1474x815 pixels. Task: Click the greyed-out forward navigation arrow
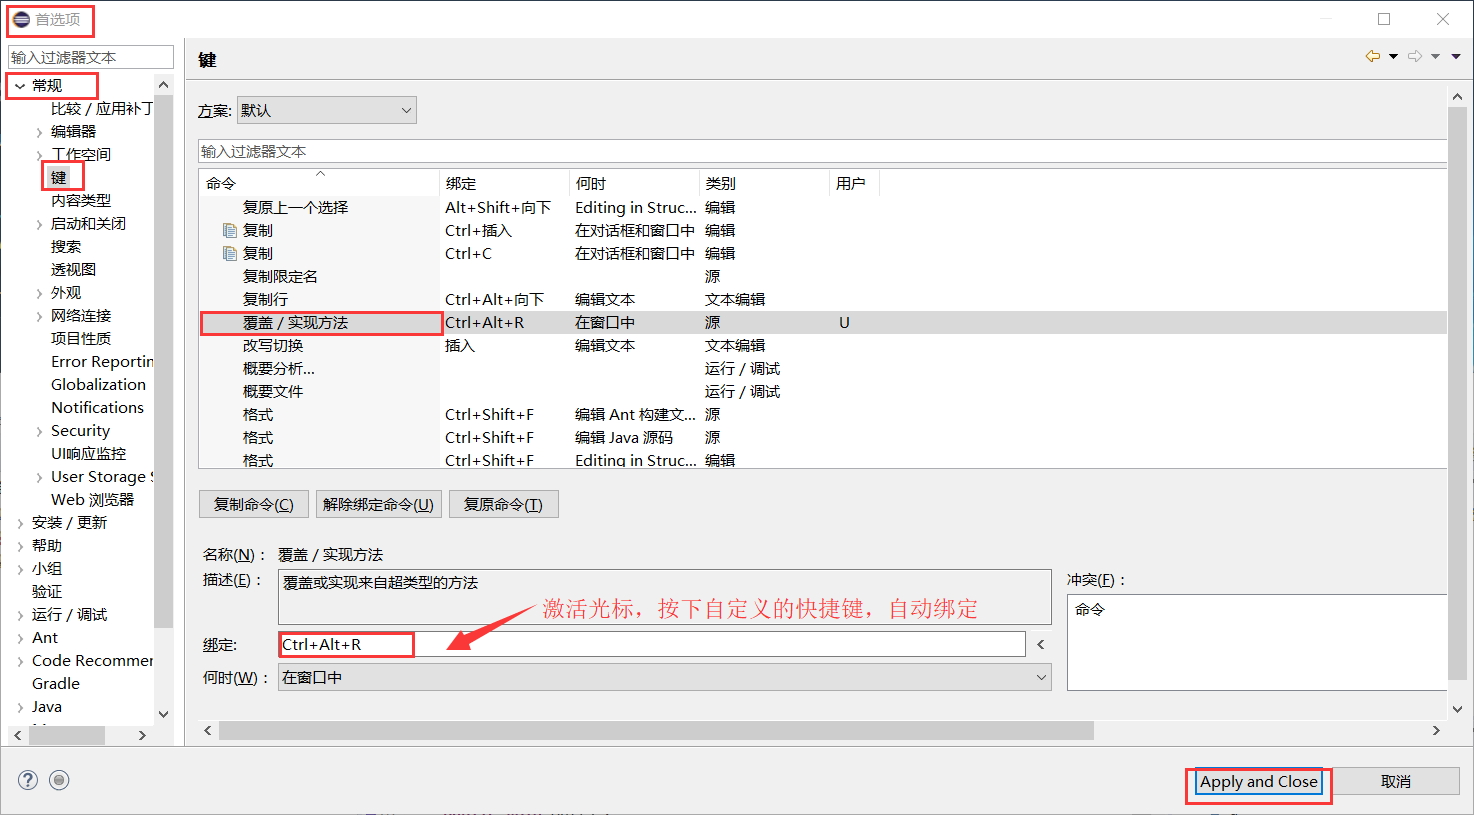point(1414,57)
